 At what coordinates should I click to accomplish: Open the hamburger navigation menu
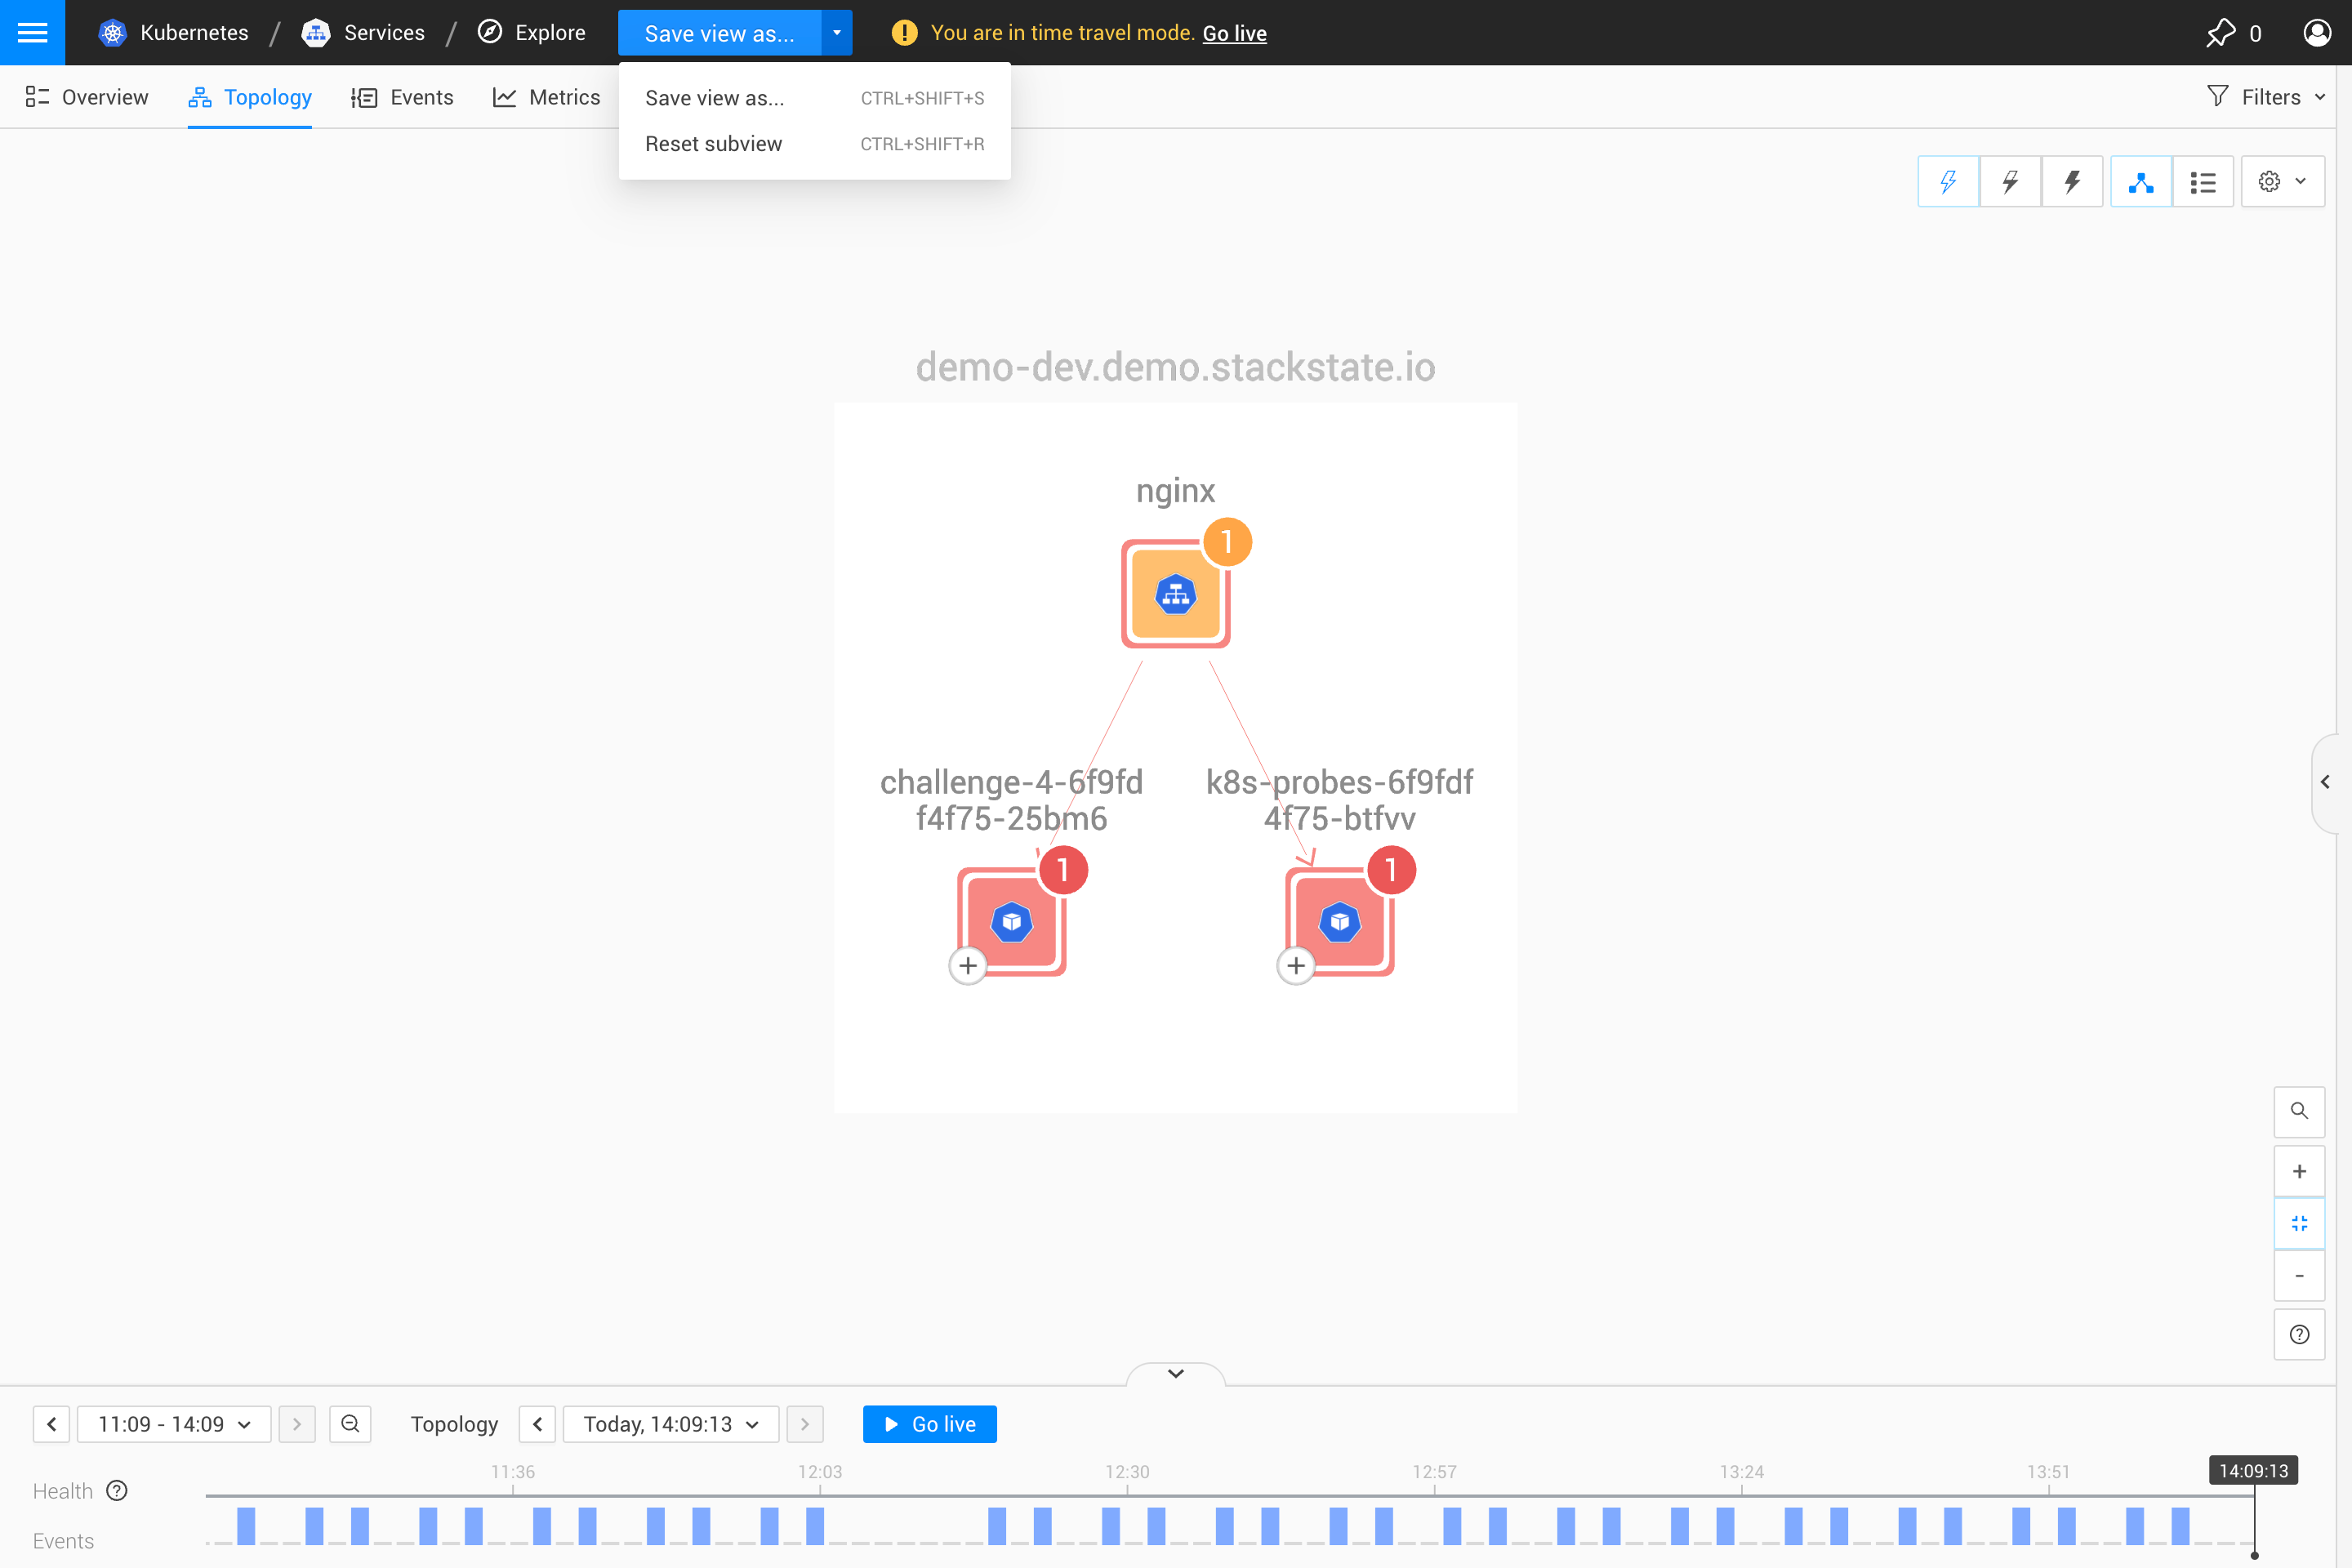point(32,32)
